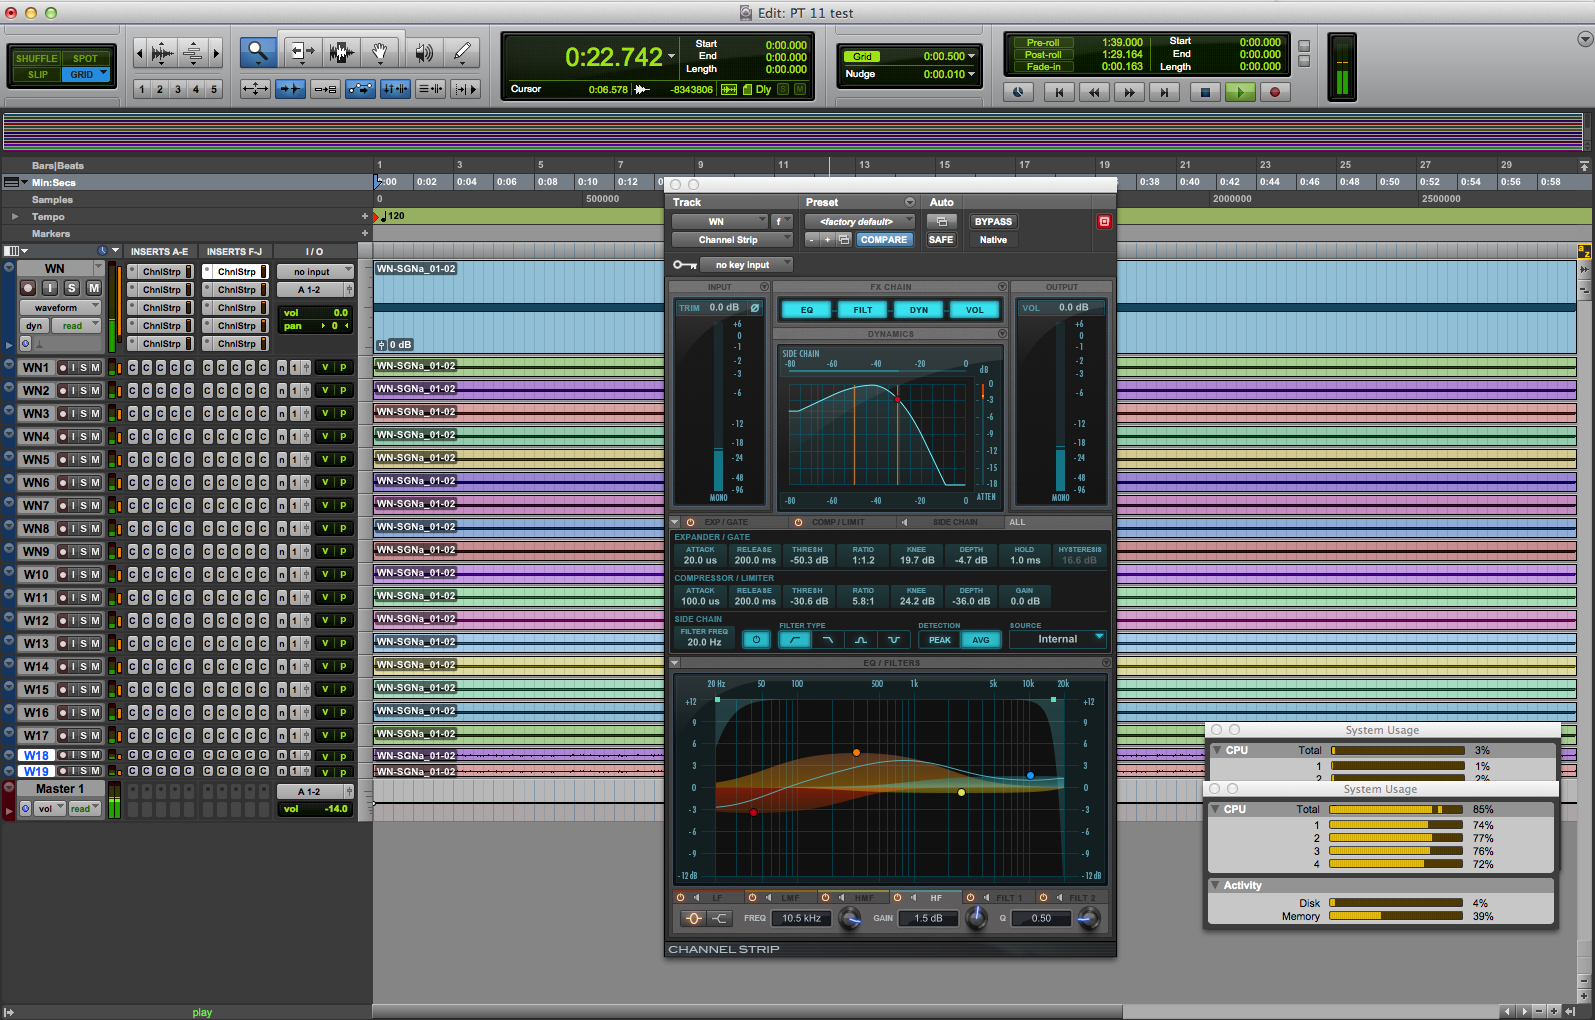This screenshot has height=1020, width=1595.
Task: Toggle the side chain filter power button
Action: click(x=756, y=640)
